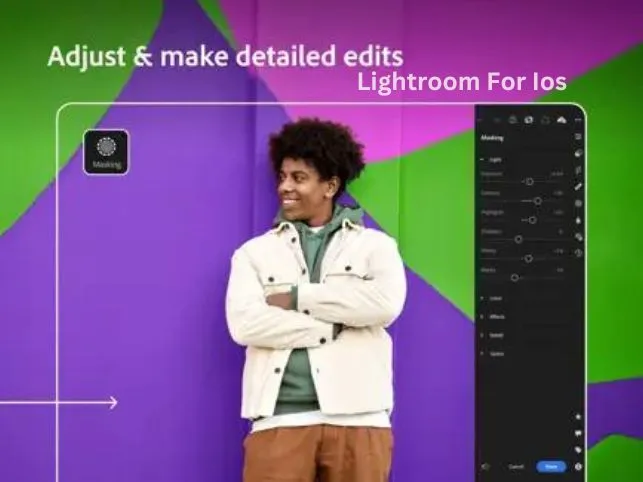Click the Highlights slider handle
Image resolution: width=643 pixels, height=482 pixels.
tap(532, 220)
